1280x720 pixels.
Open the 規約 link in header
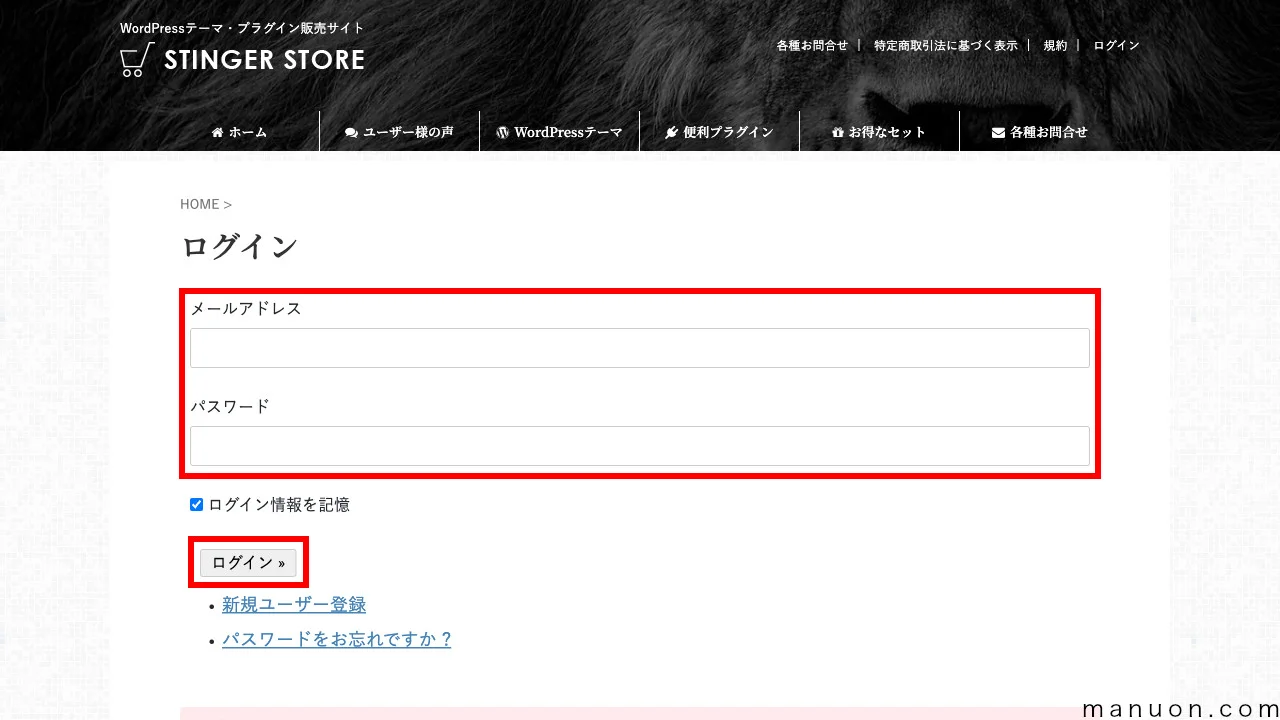point(1055,46)
